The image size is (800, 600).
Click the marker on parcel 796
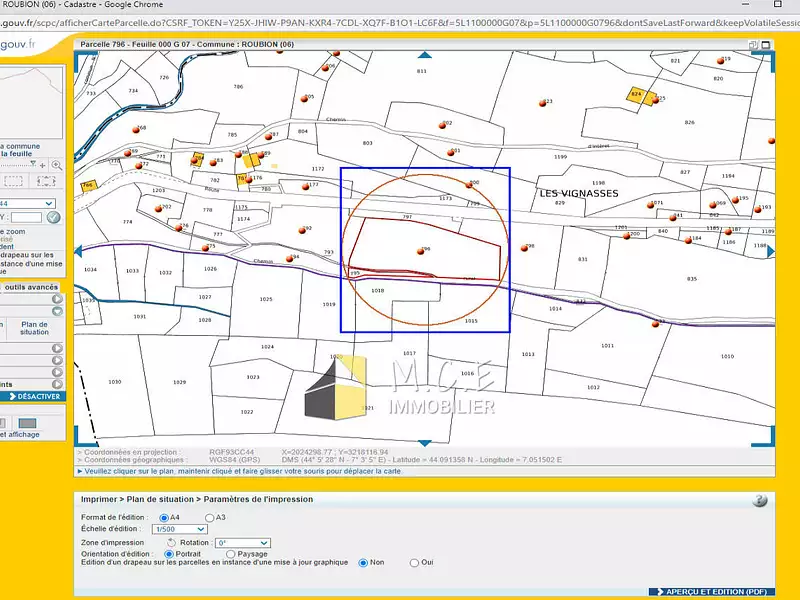[421, 251]
